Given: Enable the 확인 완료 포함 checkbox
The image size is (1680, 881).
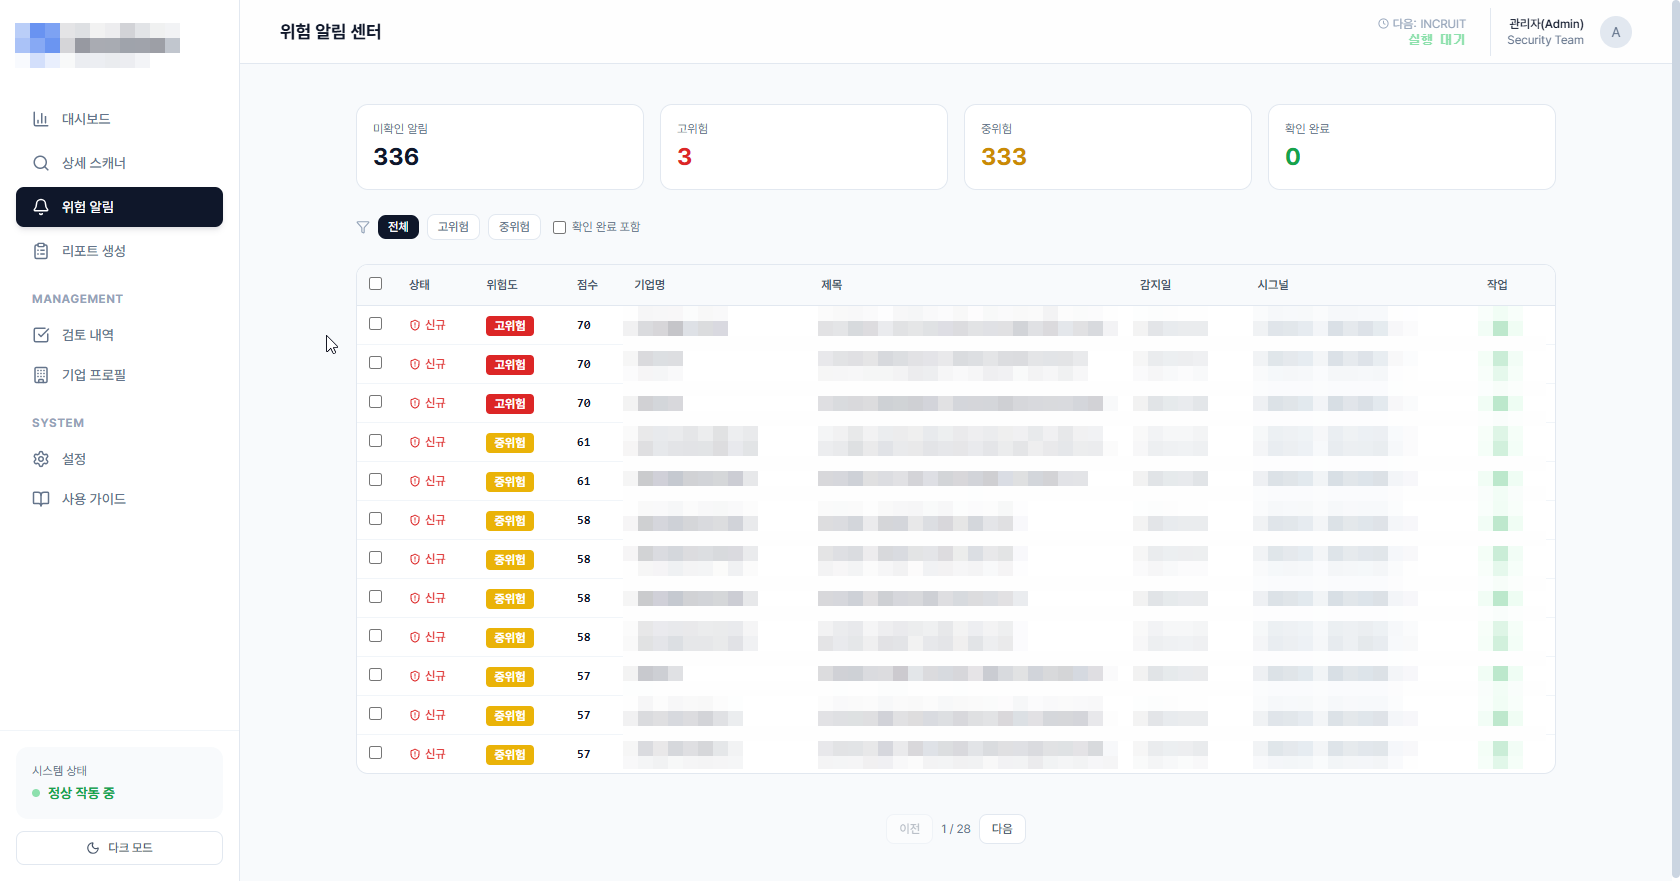Looking at the screenshot, I should tap(560, 227).
